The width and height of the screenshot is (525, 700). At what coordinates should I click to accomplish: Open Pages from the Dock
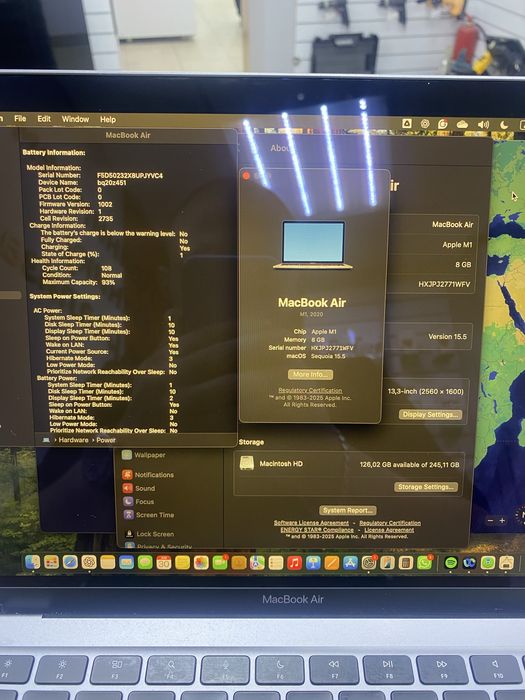[x=332, y=563]
